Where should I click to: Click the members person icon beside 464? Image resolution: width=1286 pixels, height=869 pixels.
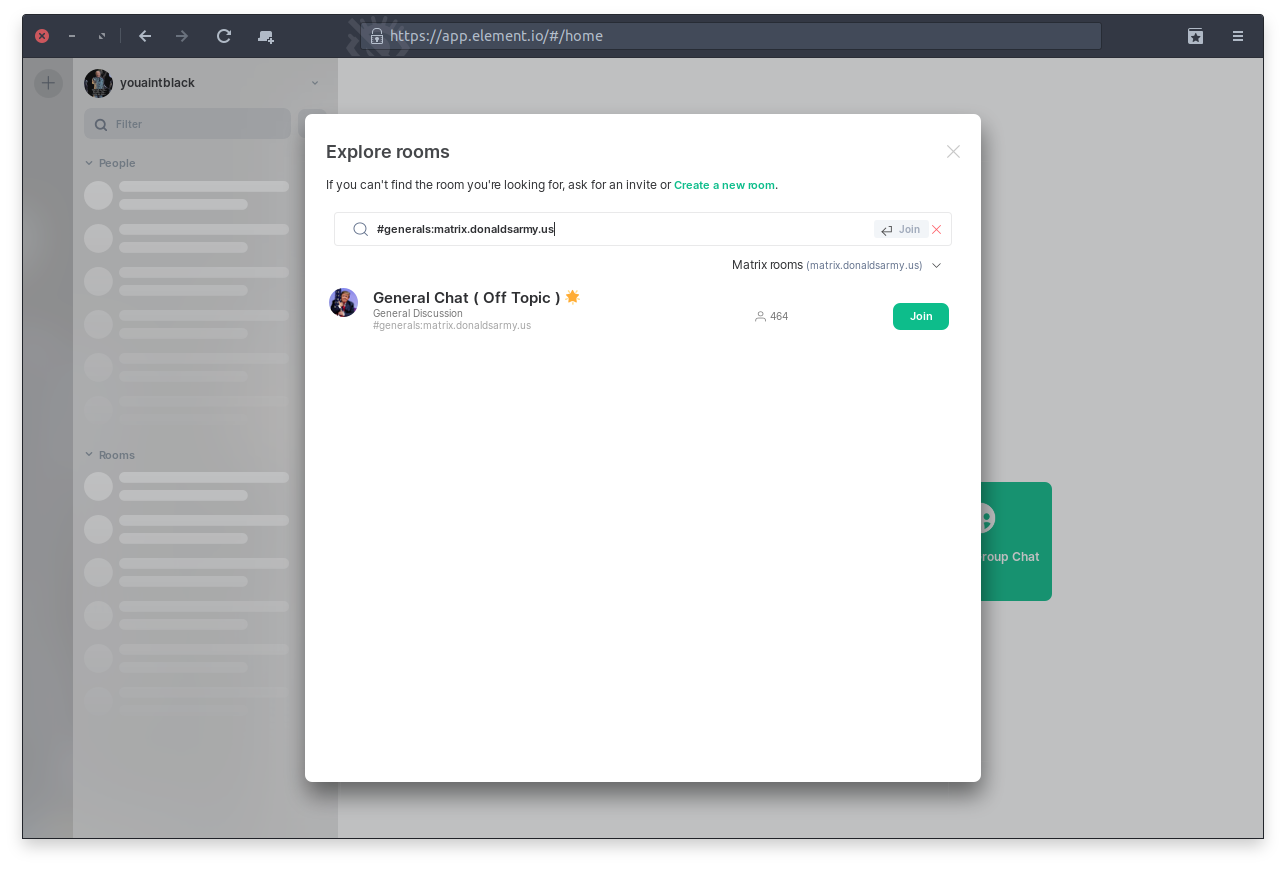pyautogui.click(x=760, y=316)
